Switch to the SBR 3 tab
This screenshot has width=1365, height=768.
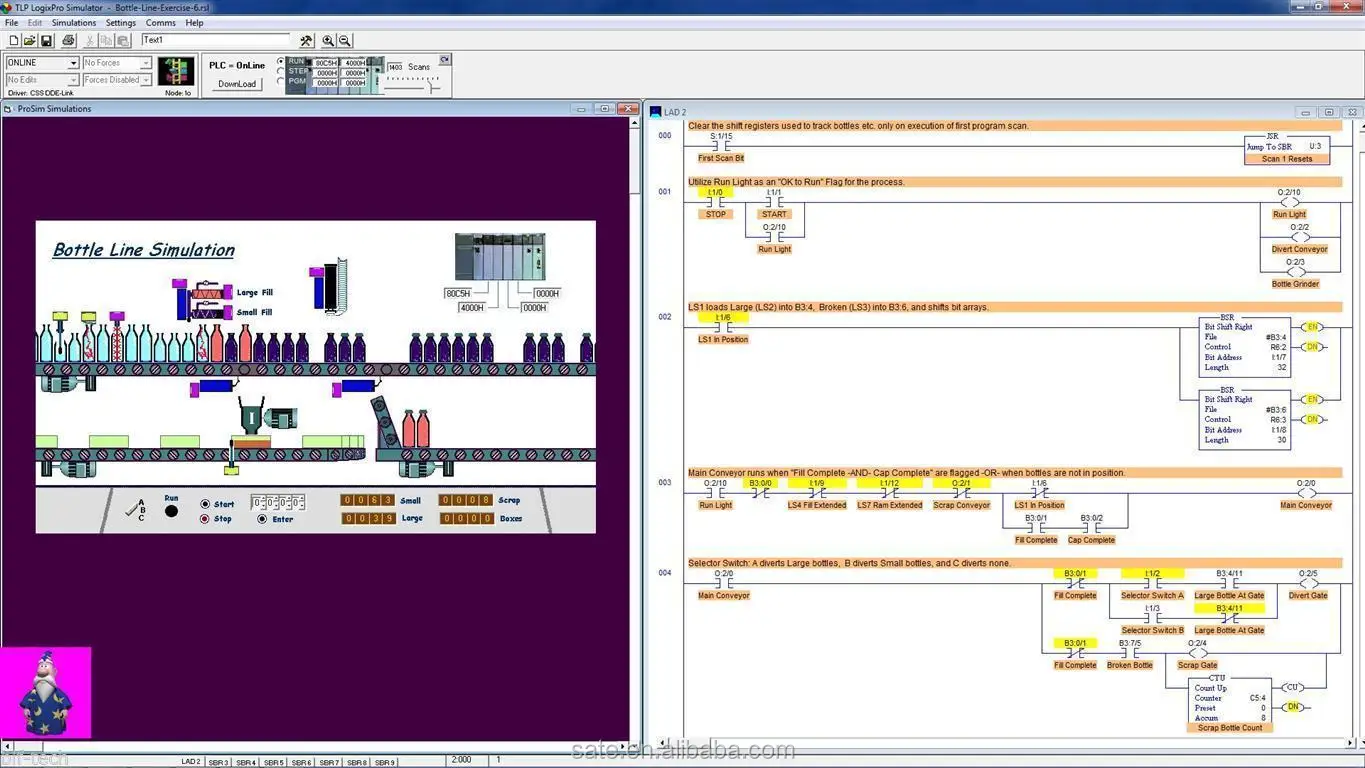point(218,762)
